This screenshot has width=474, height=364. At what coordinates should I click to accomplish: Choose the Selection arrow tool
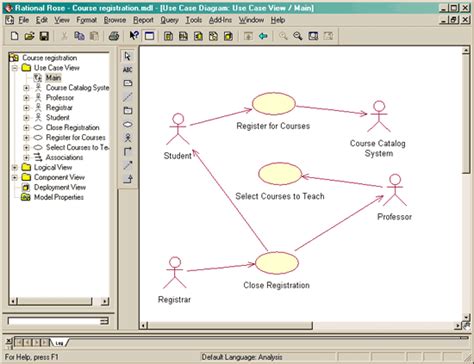(127, 56)
